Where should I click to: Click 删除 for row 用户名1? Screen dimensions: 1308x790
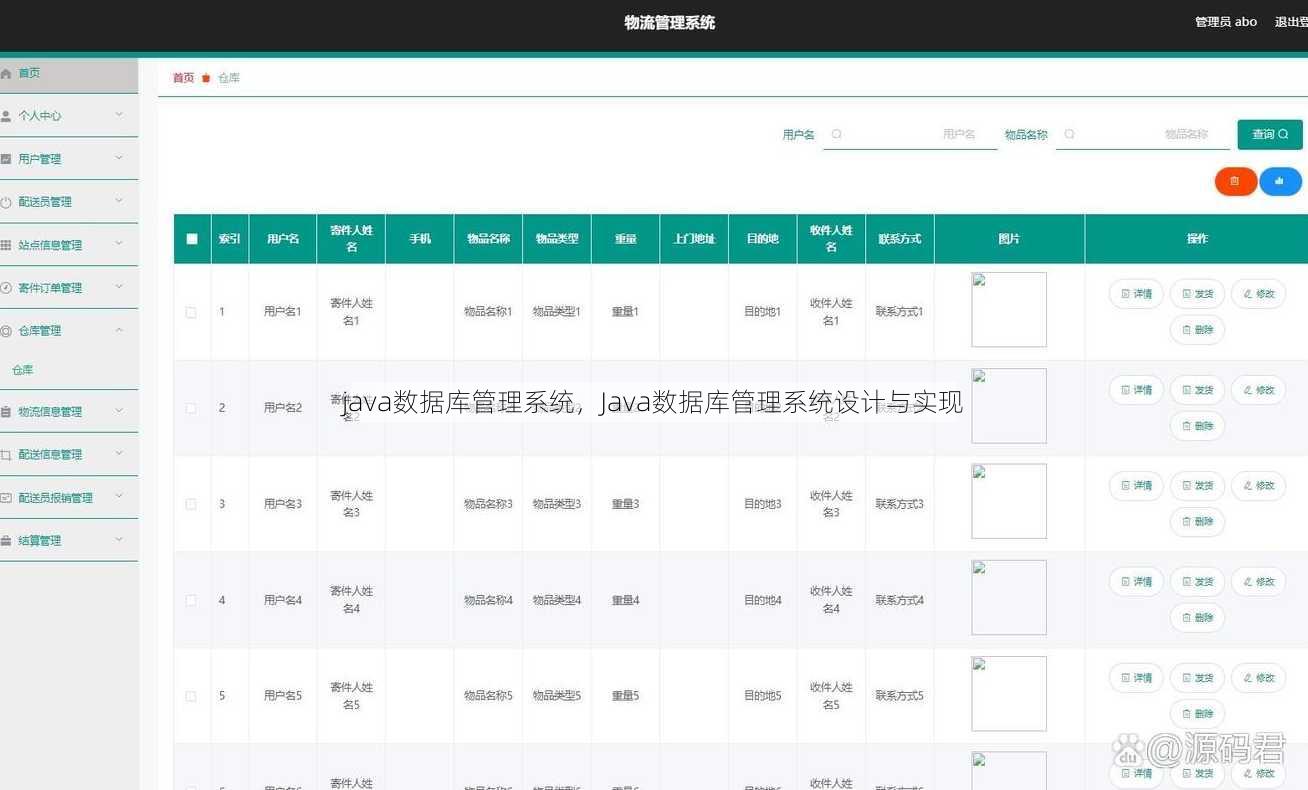tap(1197, 330)
